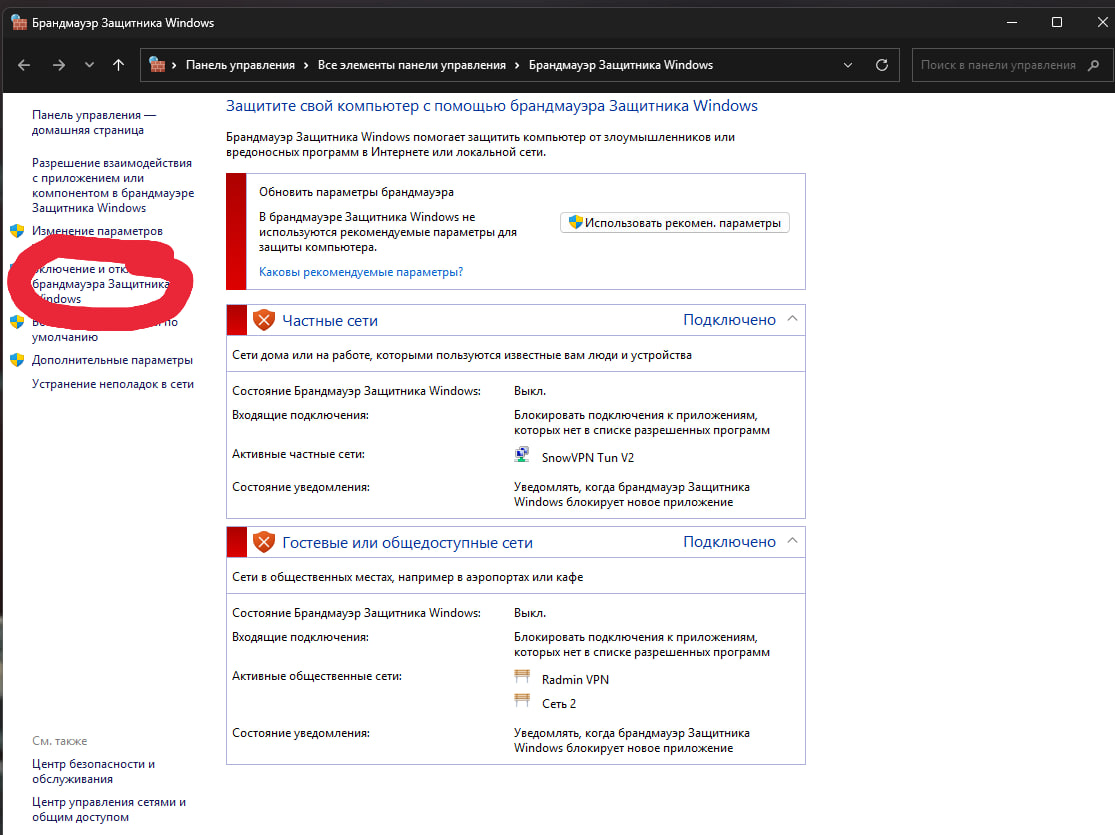Image resolution: width=1115 pixels, height=835 pixels.
Task: Expand chevron before 'Панель управления' breadcrumb
Action: coord(174,65)
